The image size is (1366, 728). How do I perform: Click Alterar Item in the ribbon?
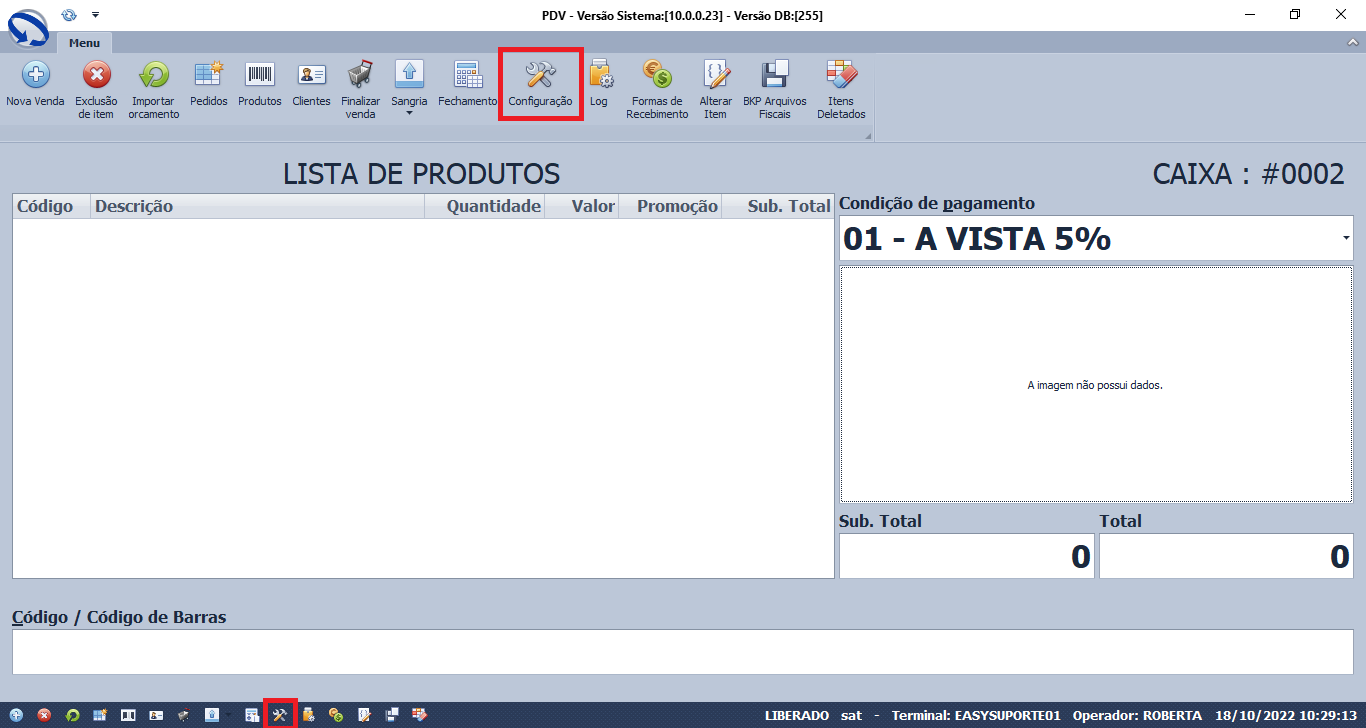coord(715,89)
